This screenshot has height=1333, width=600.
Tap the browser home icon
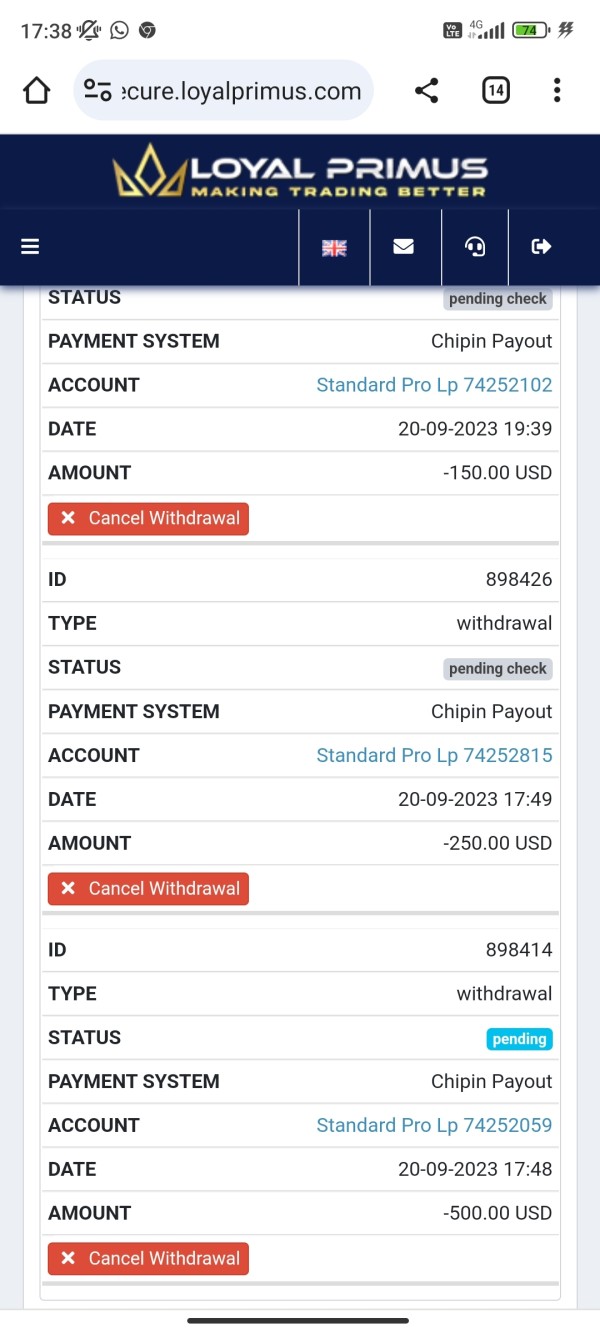[x=37, y=91]
